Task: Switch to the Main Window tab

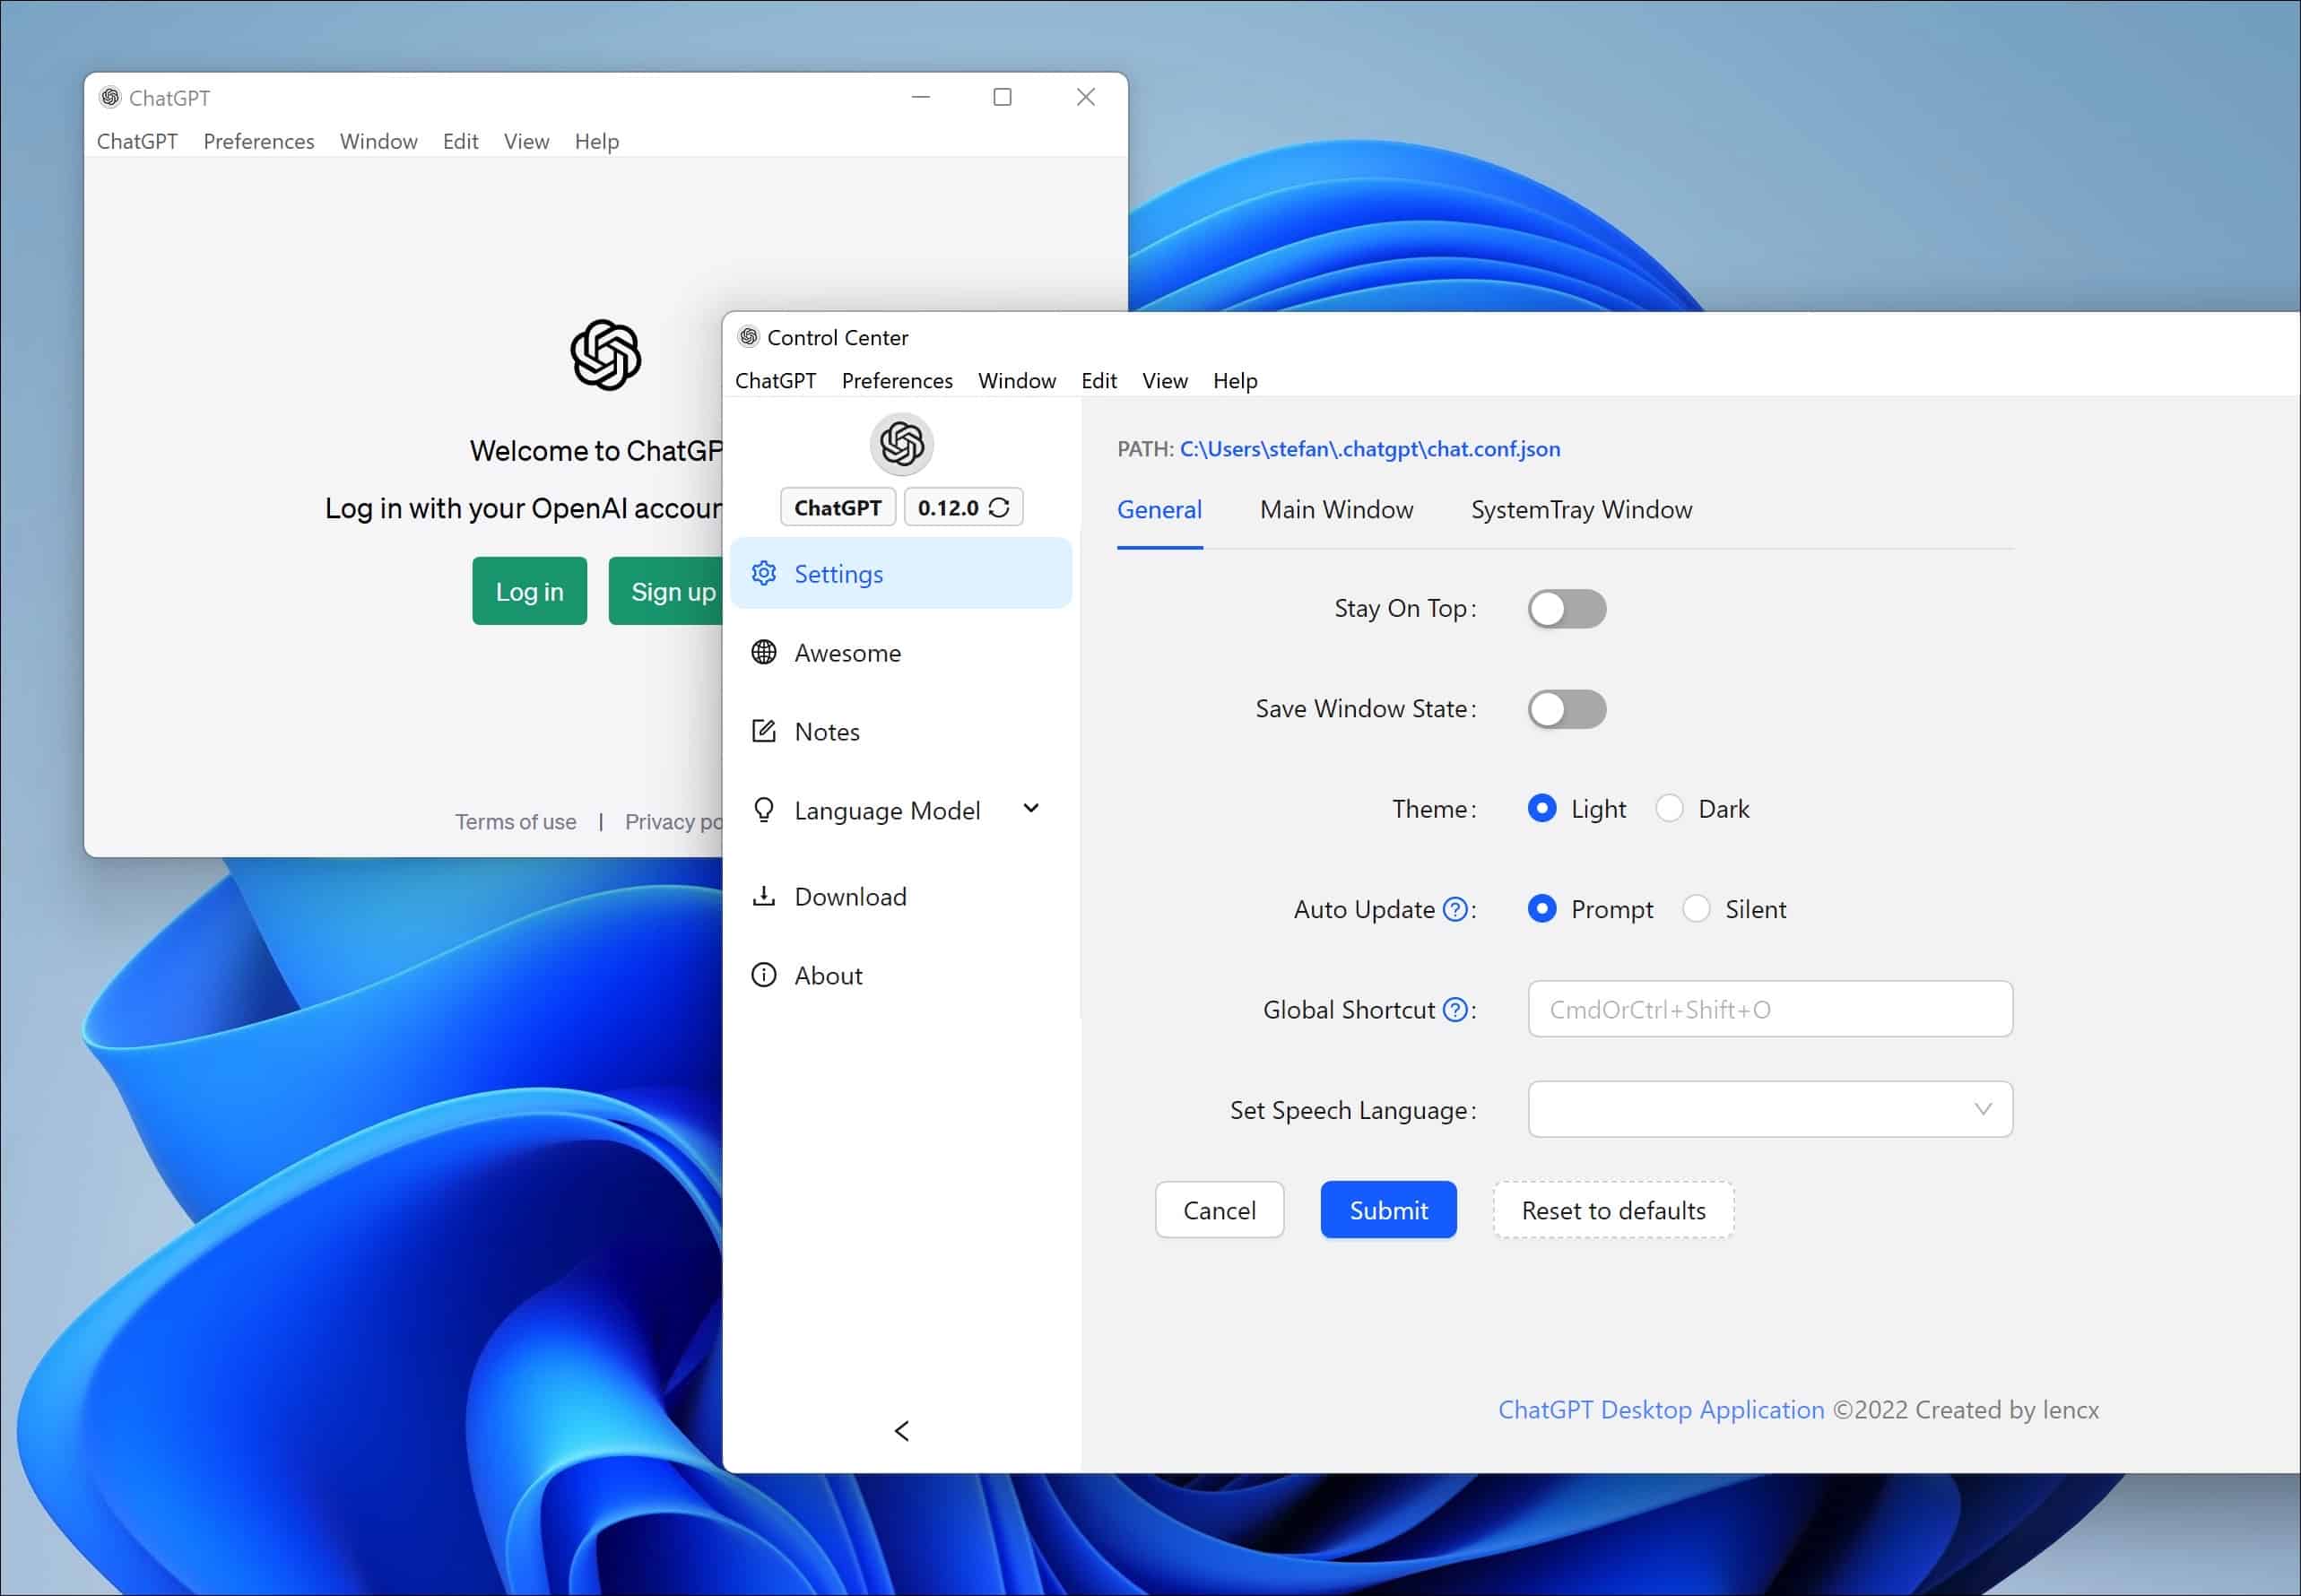Action: 1335,510
